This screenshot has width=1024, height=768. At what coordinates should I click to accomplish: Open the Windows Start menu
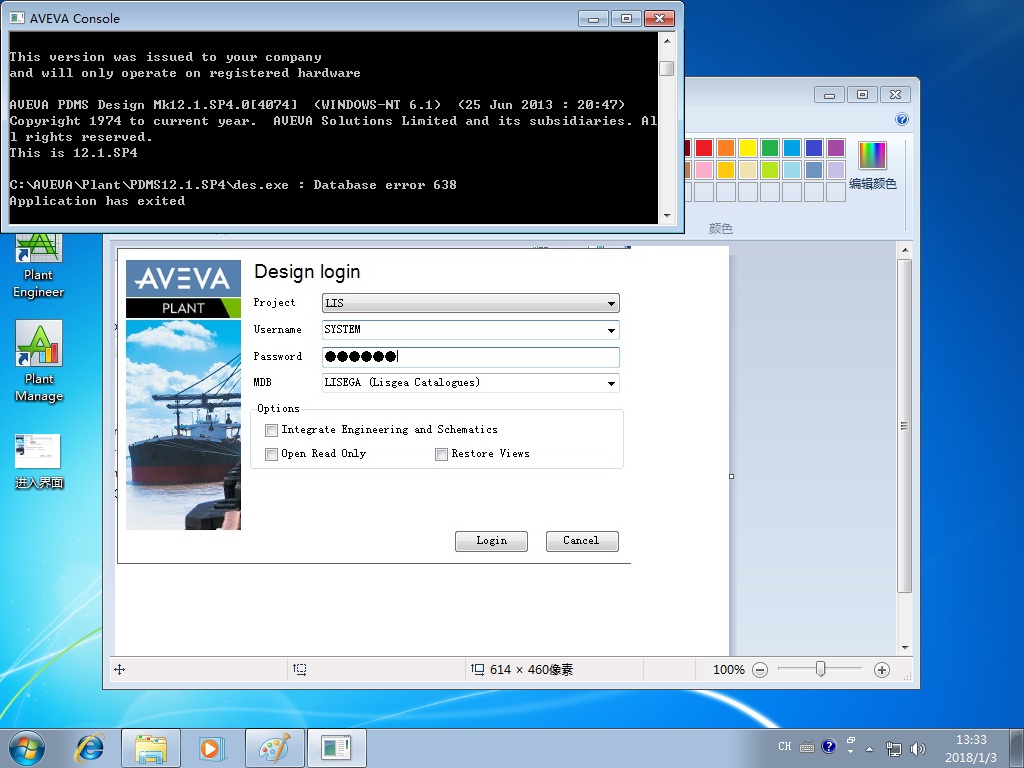27,748
